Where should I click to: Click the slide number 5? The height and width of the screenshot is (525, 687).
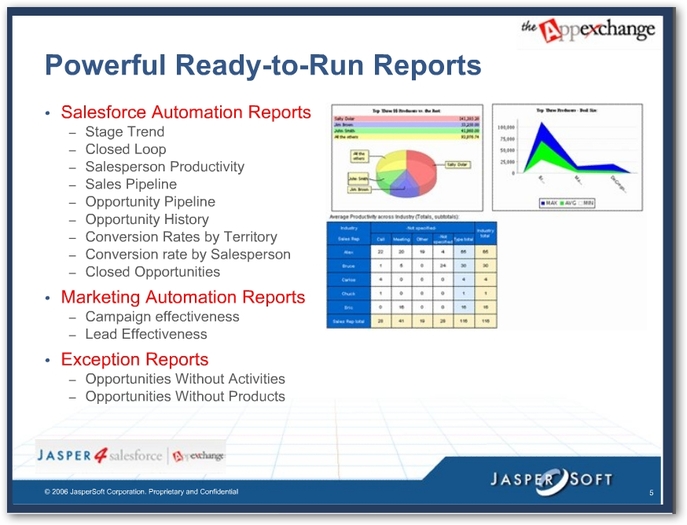coord(651,493)
